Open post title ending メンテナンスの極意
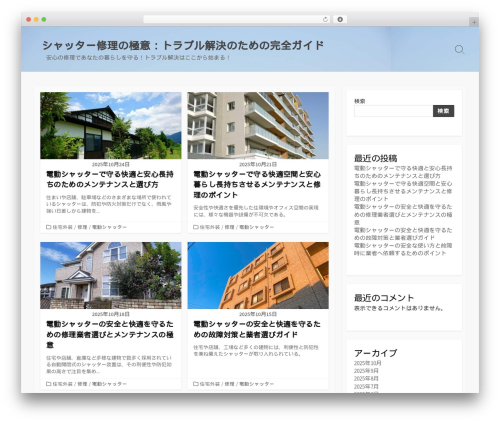The height and width of the screenshot is (423, 500). coord(110,334)
